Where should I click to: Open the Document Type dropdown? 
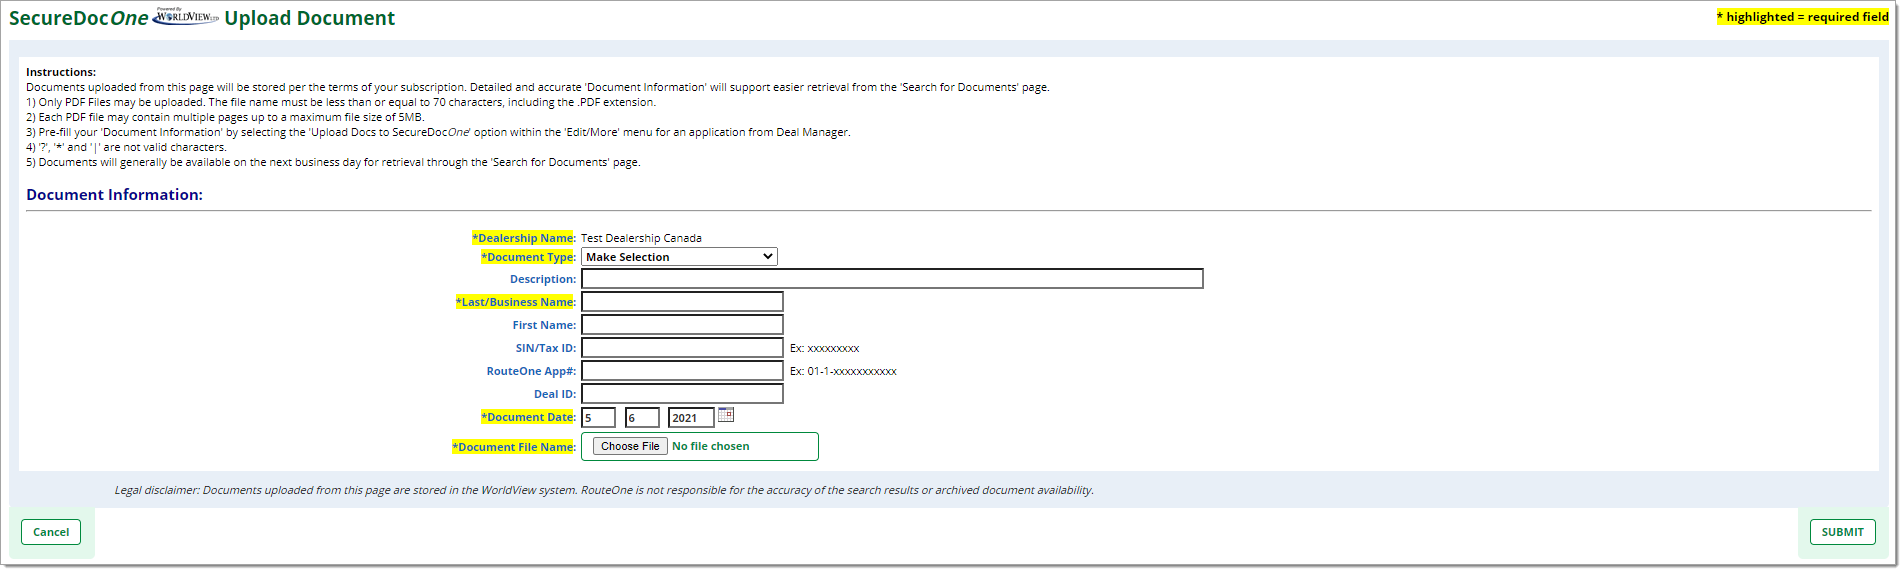679,257
